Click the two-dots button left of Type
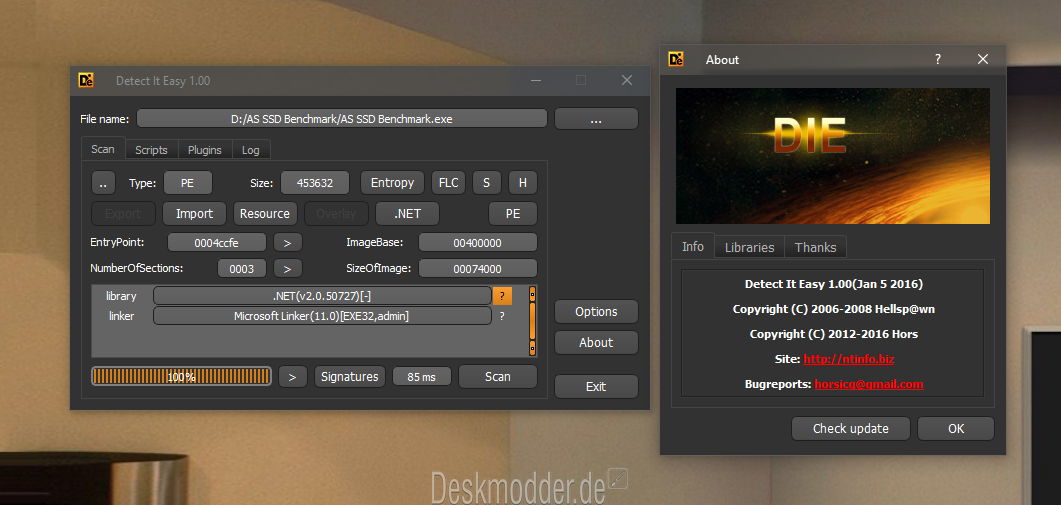Image resolution: width=1061 pixels, height=505 pixels. point(103,183)
